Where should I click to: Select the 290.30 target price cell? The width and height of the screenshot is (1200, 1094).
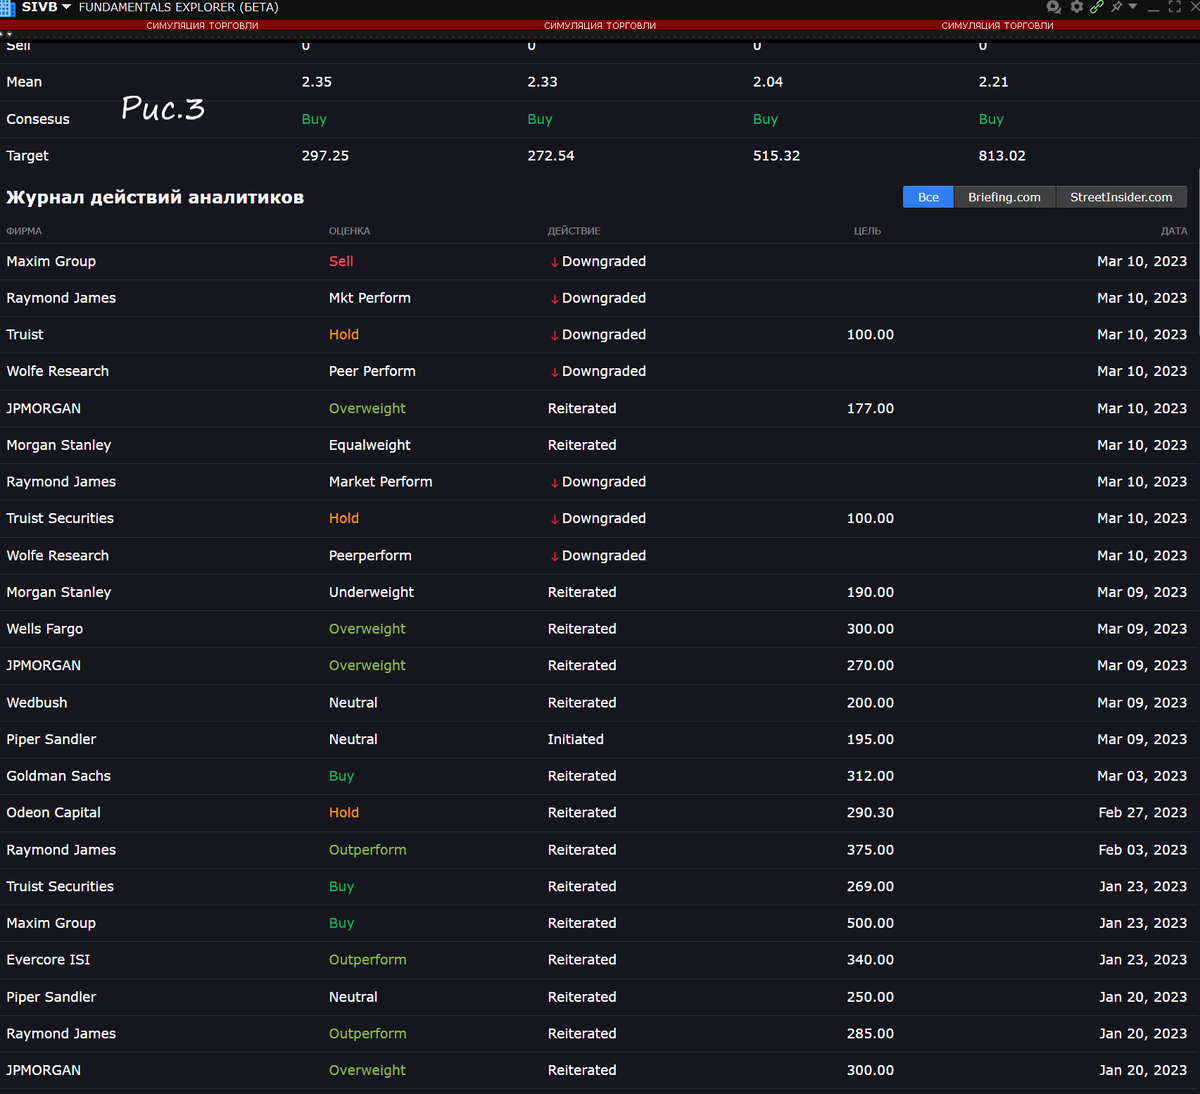[870, 813]
